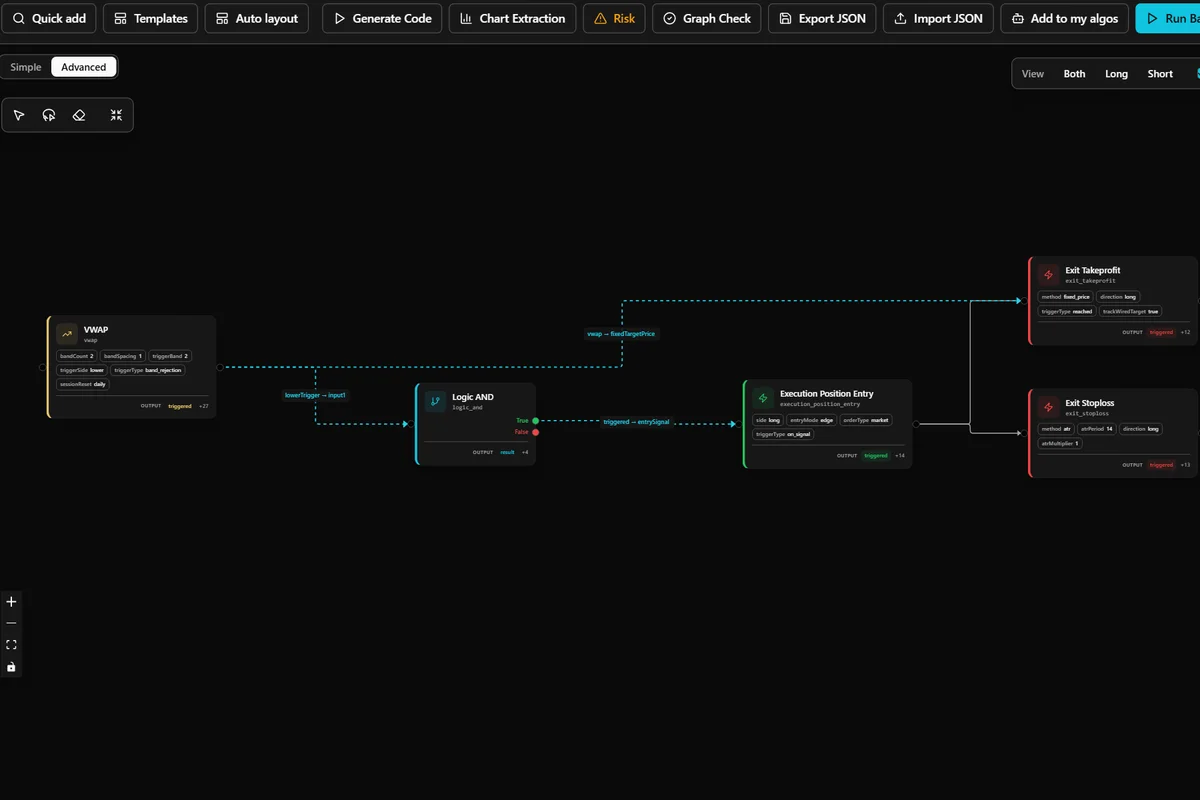
Task: Add to my algos
Action: click(x=1064, y=18)
